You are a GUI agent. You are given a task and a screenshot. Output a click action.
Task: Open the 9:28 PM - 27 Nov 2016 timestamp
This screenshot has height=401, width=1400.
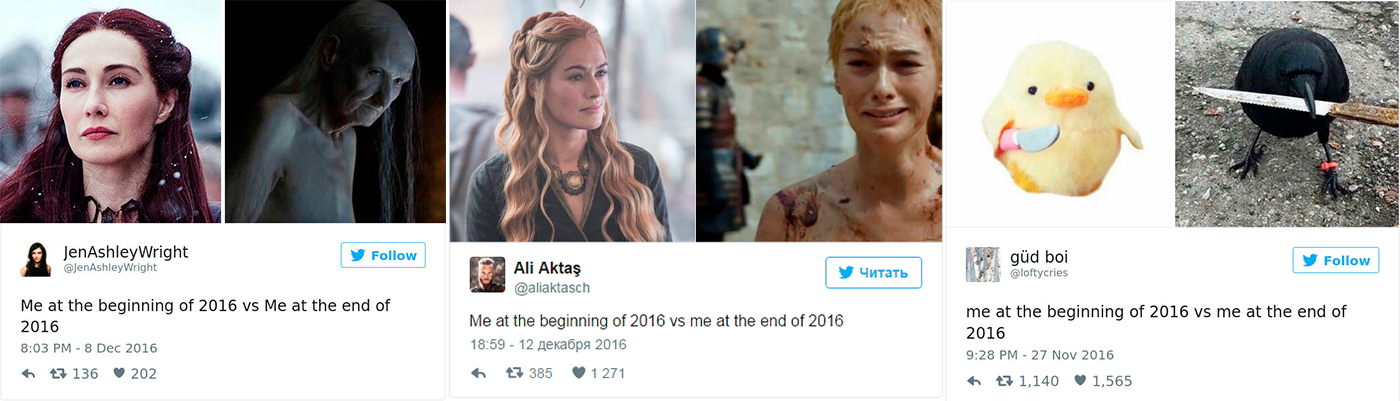pyautogui.click(x=1040, y=355)
